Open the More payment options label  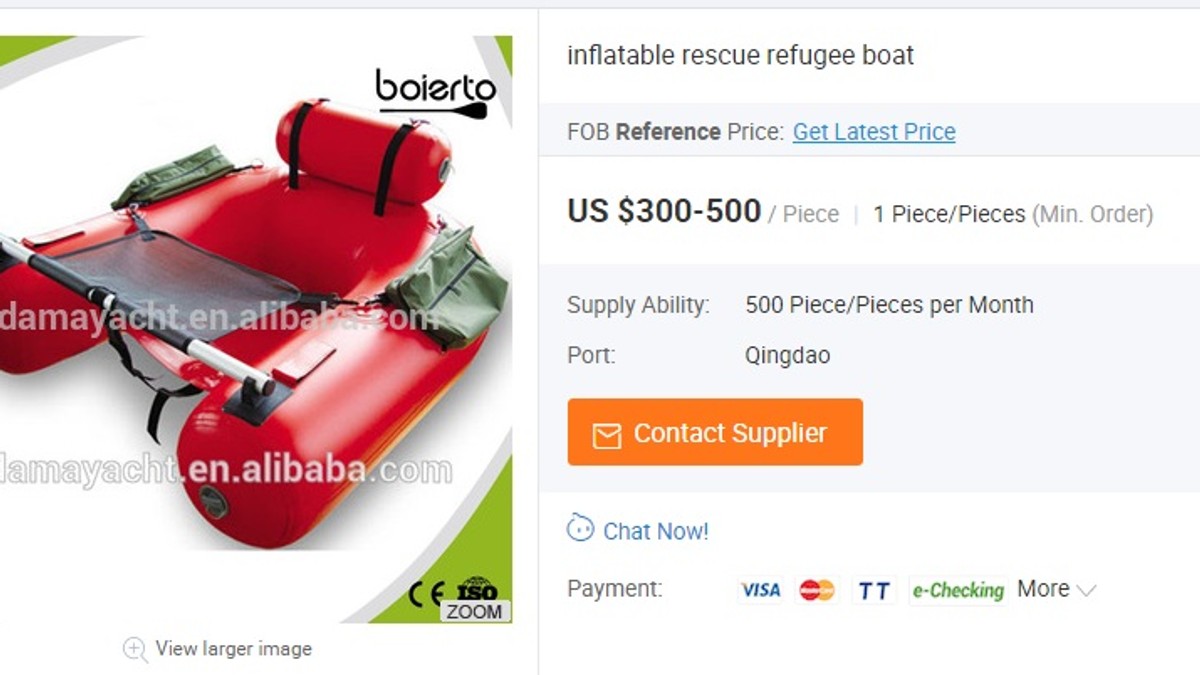[x=1043, y=589]
